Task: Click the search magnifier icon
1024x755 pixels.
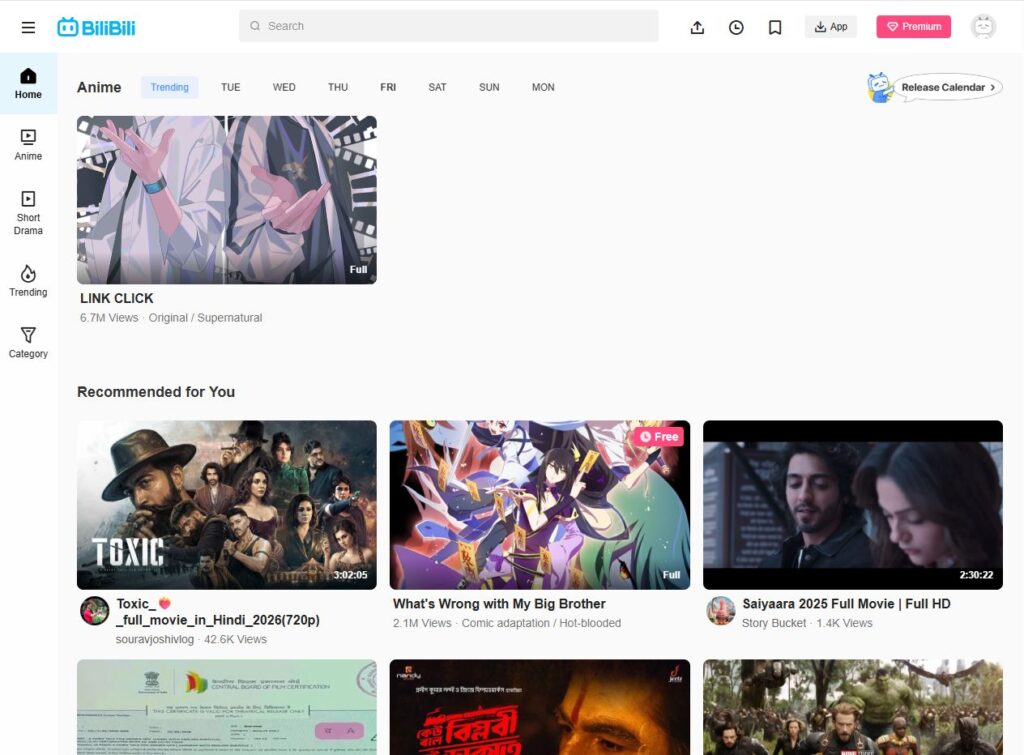Action: pos(255,26)
